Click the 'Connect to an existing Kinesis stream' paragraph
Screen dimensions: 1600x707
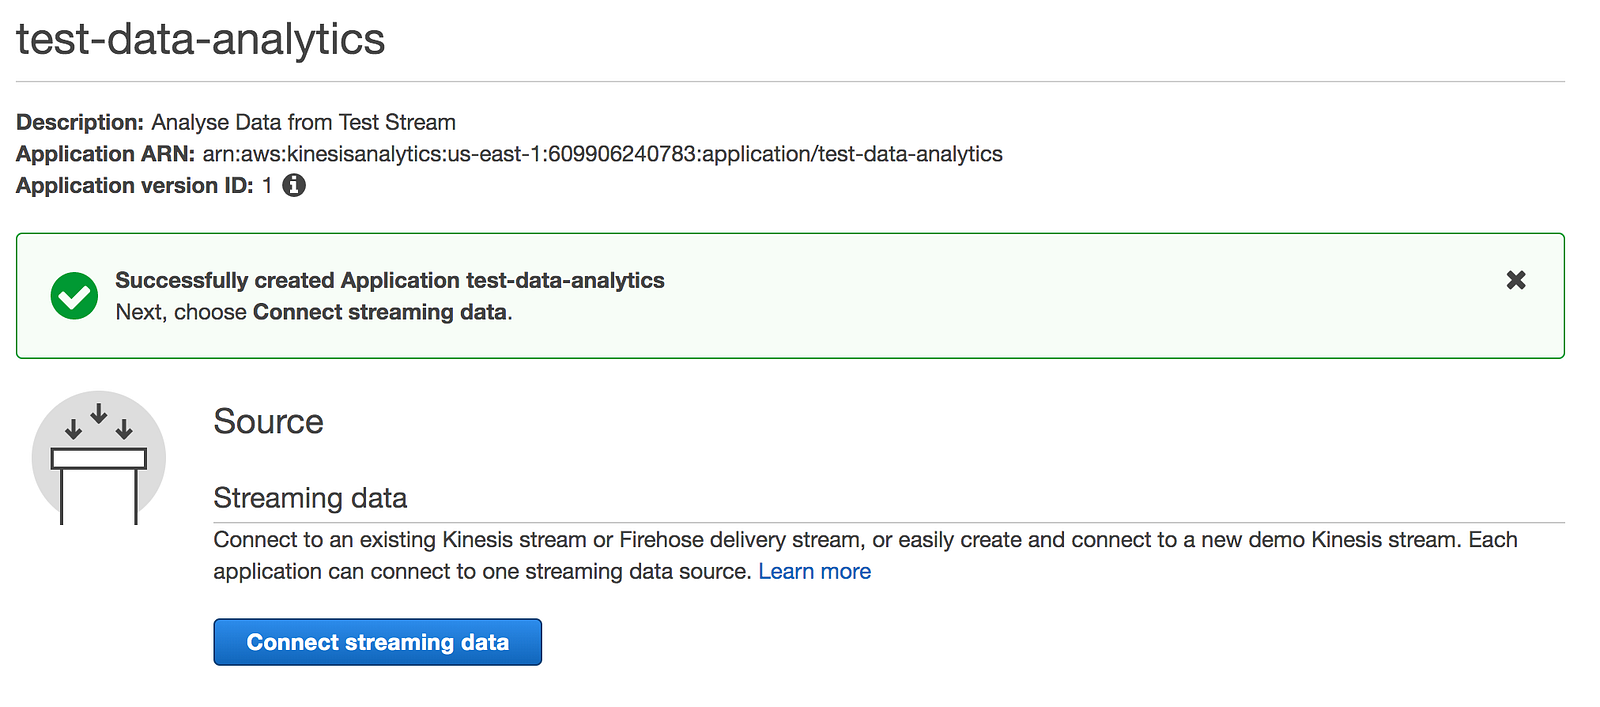864,540
